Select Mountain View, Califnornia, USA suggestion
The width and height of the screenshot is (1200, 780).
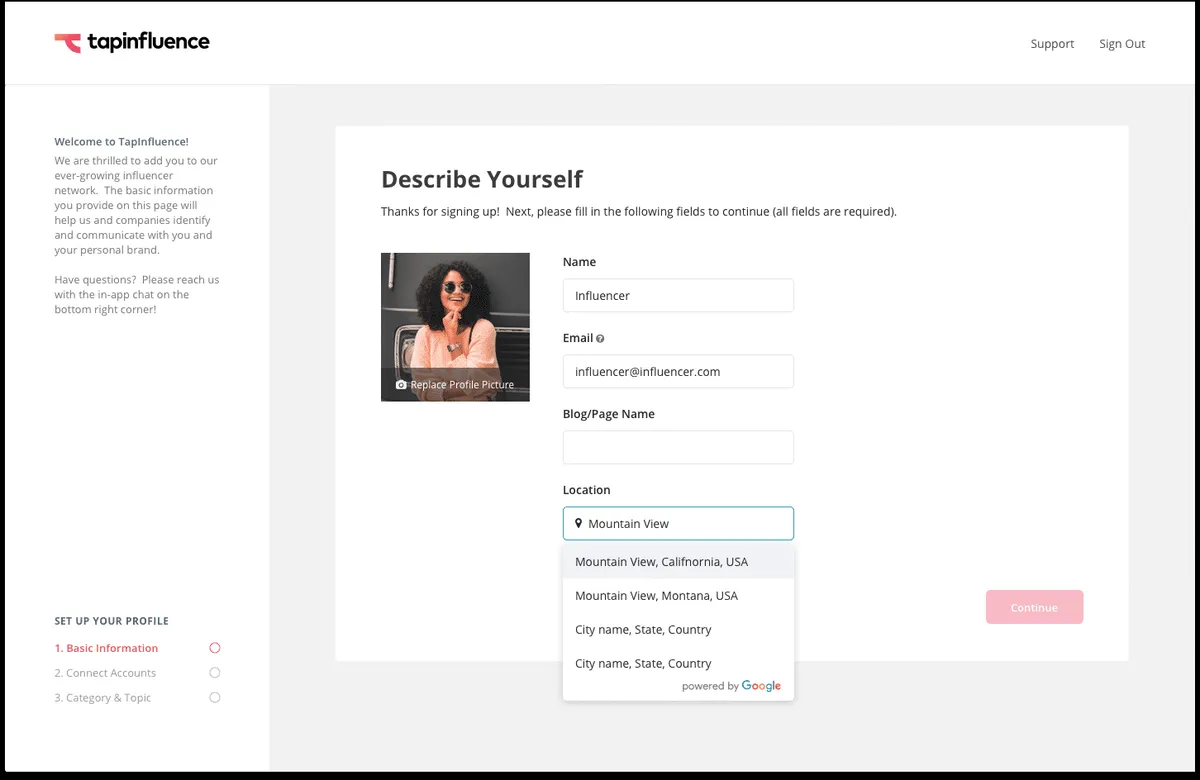678,562
